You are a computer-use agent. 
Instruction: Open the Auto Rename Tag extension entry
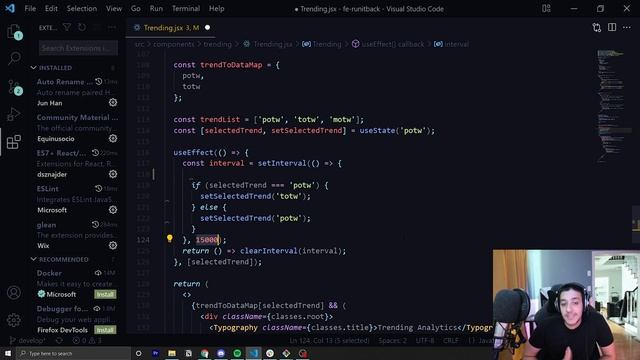tap(77, 92)
